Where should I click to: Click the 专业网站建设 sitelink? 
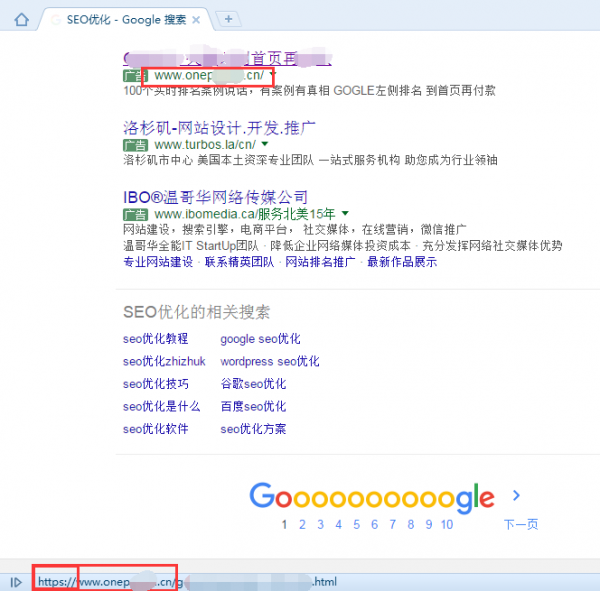[158, 262]
